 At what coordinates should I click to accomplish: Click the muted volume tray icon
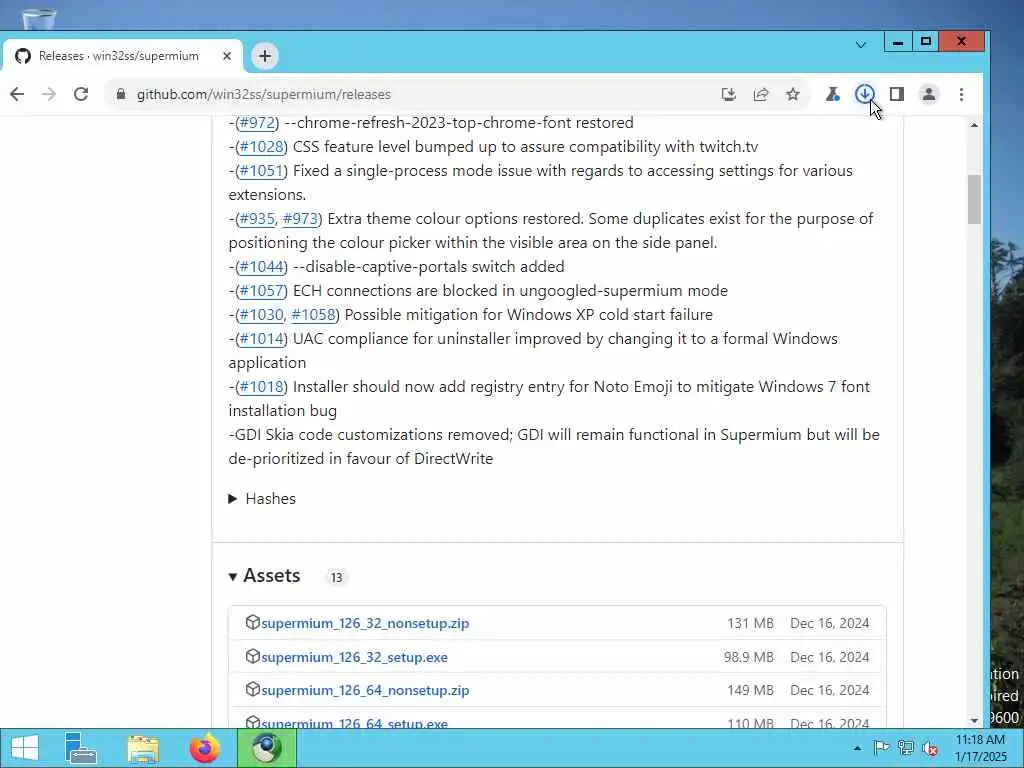931,748
